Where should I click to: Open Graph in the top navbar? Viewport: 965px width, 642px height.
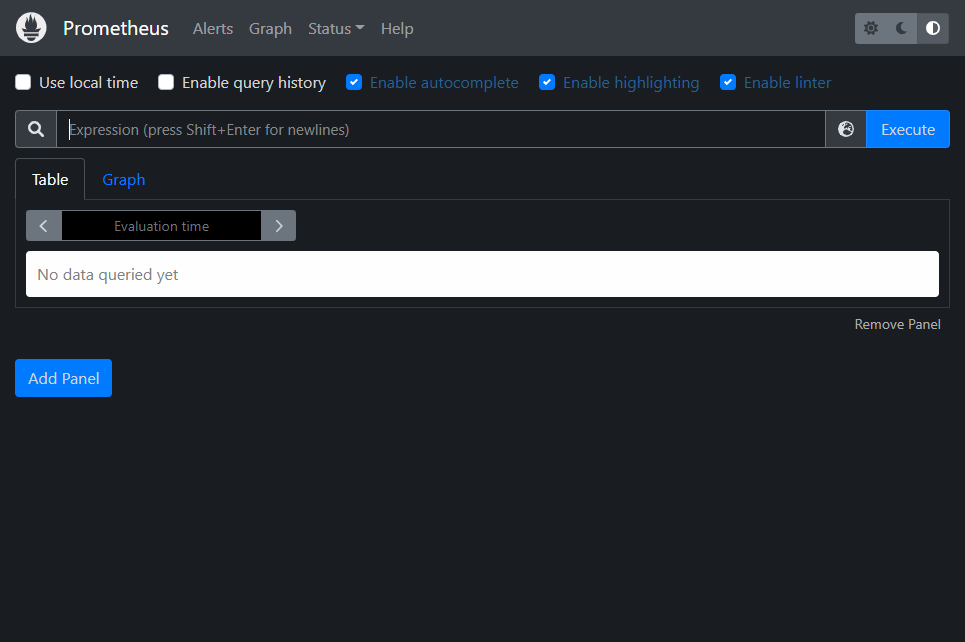pyautogui.click(x=270, y=28)
